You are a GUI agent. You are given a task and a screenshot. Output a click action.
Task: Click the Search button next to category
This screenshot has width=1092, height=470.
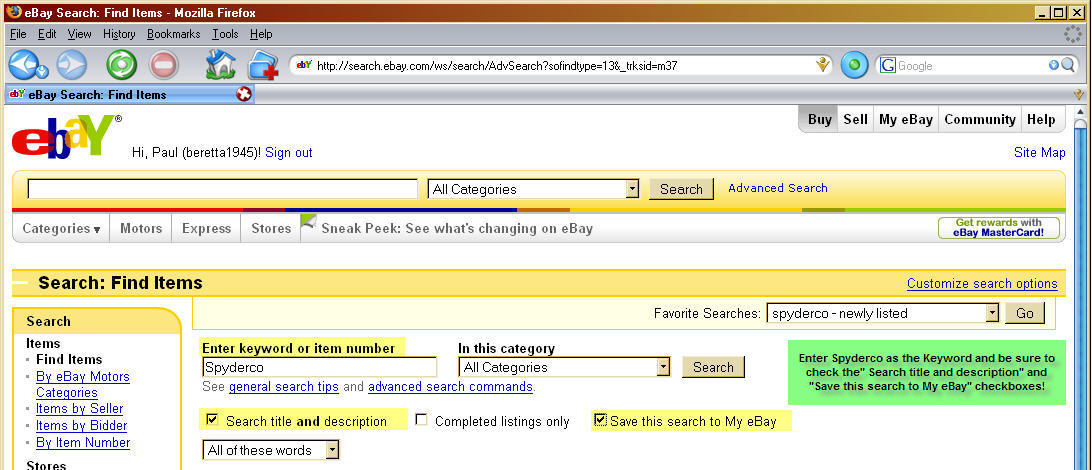point(713,367)
